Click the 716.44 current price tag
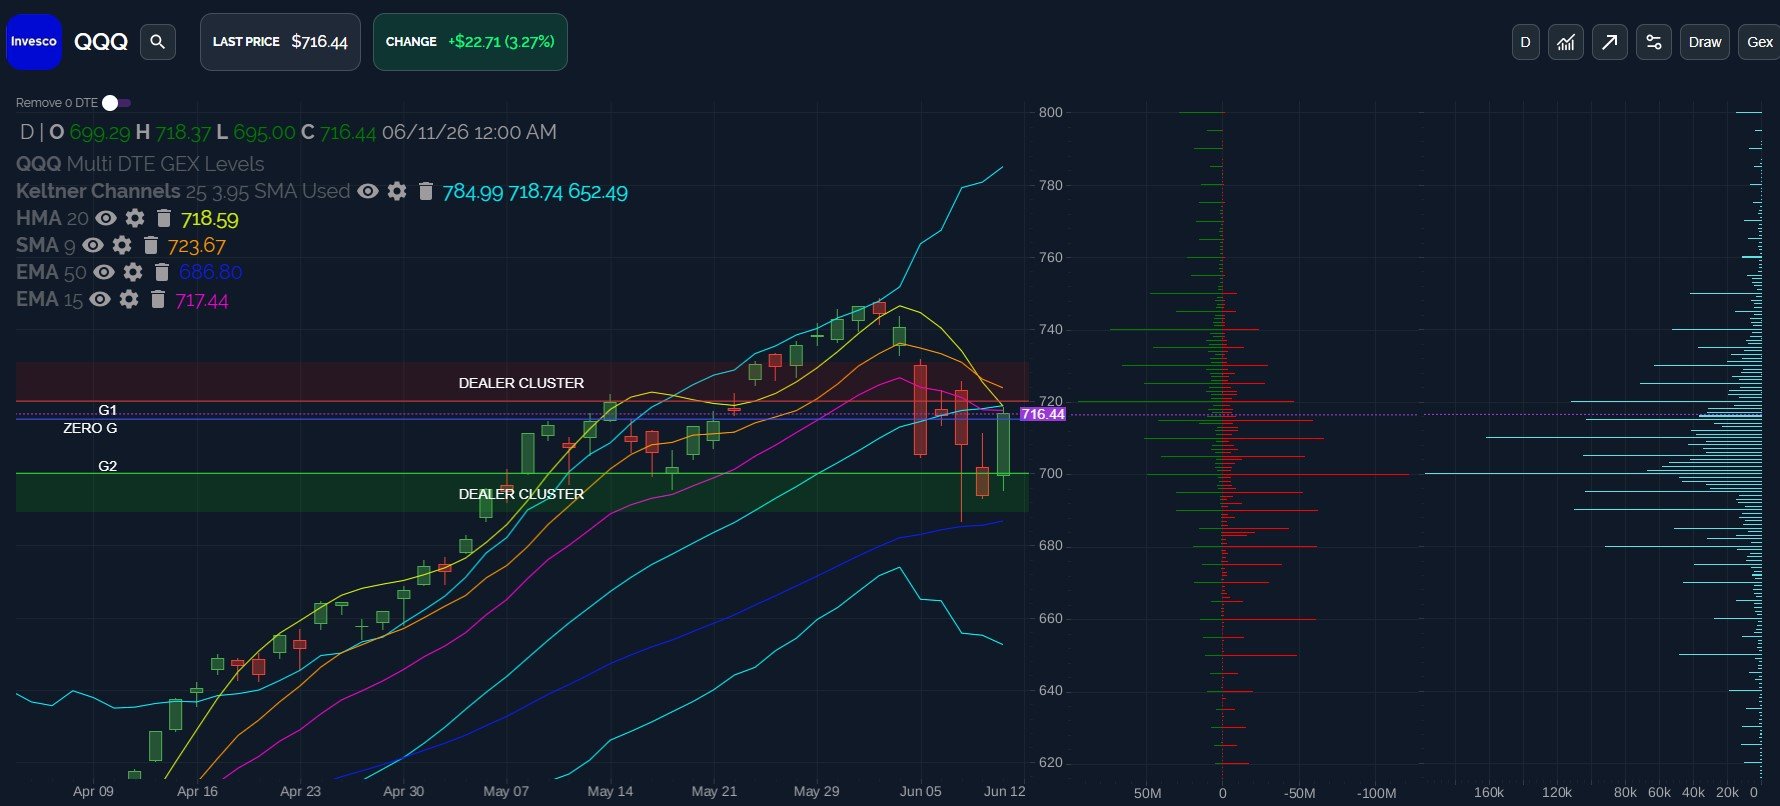1780x806 pixels. [x=1043, y=414]
